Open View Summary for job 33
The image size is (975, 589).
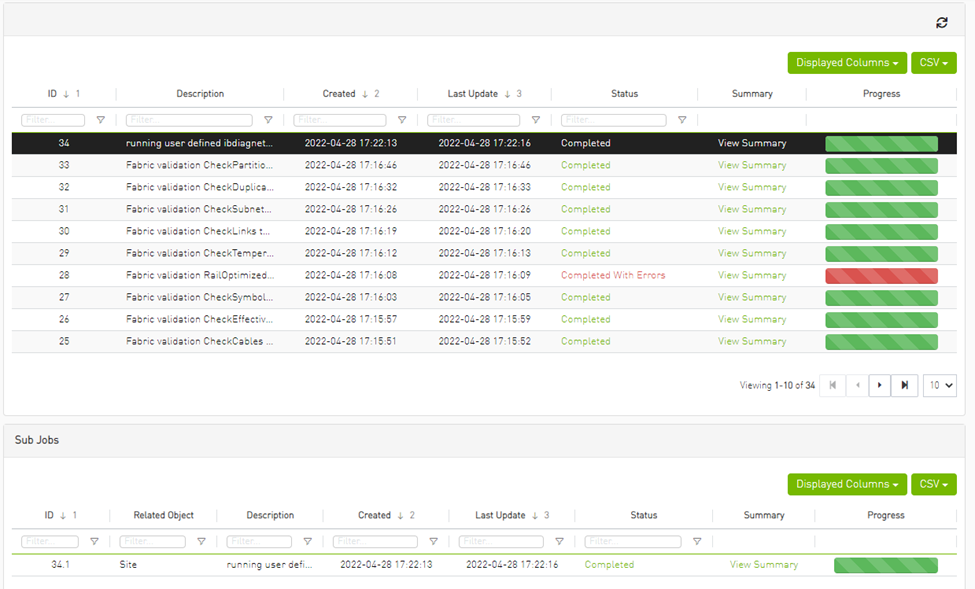(751, 165)
